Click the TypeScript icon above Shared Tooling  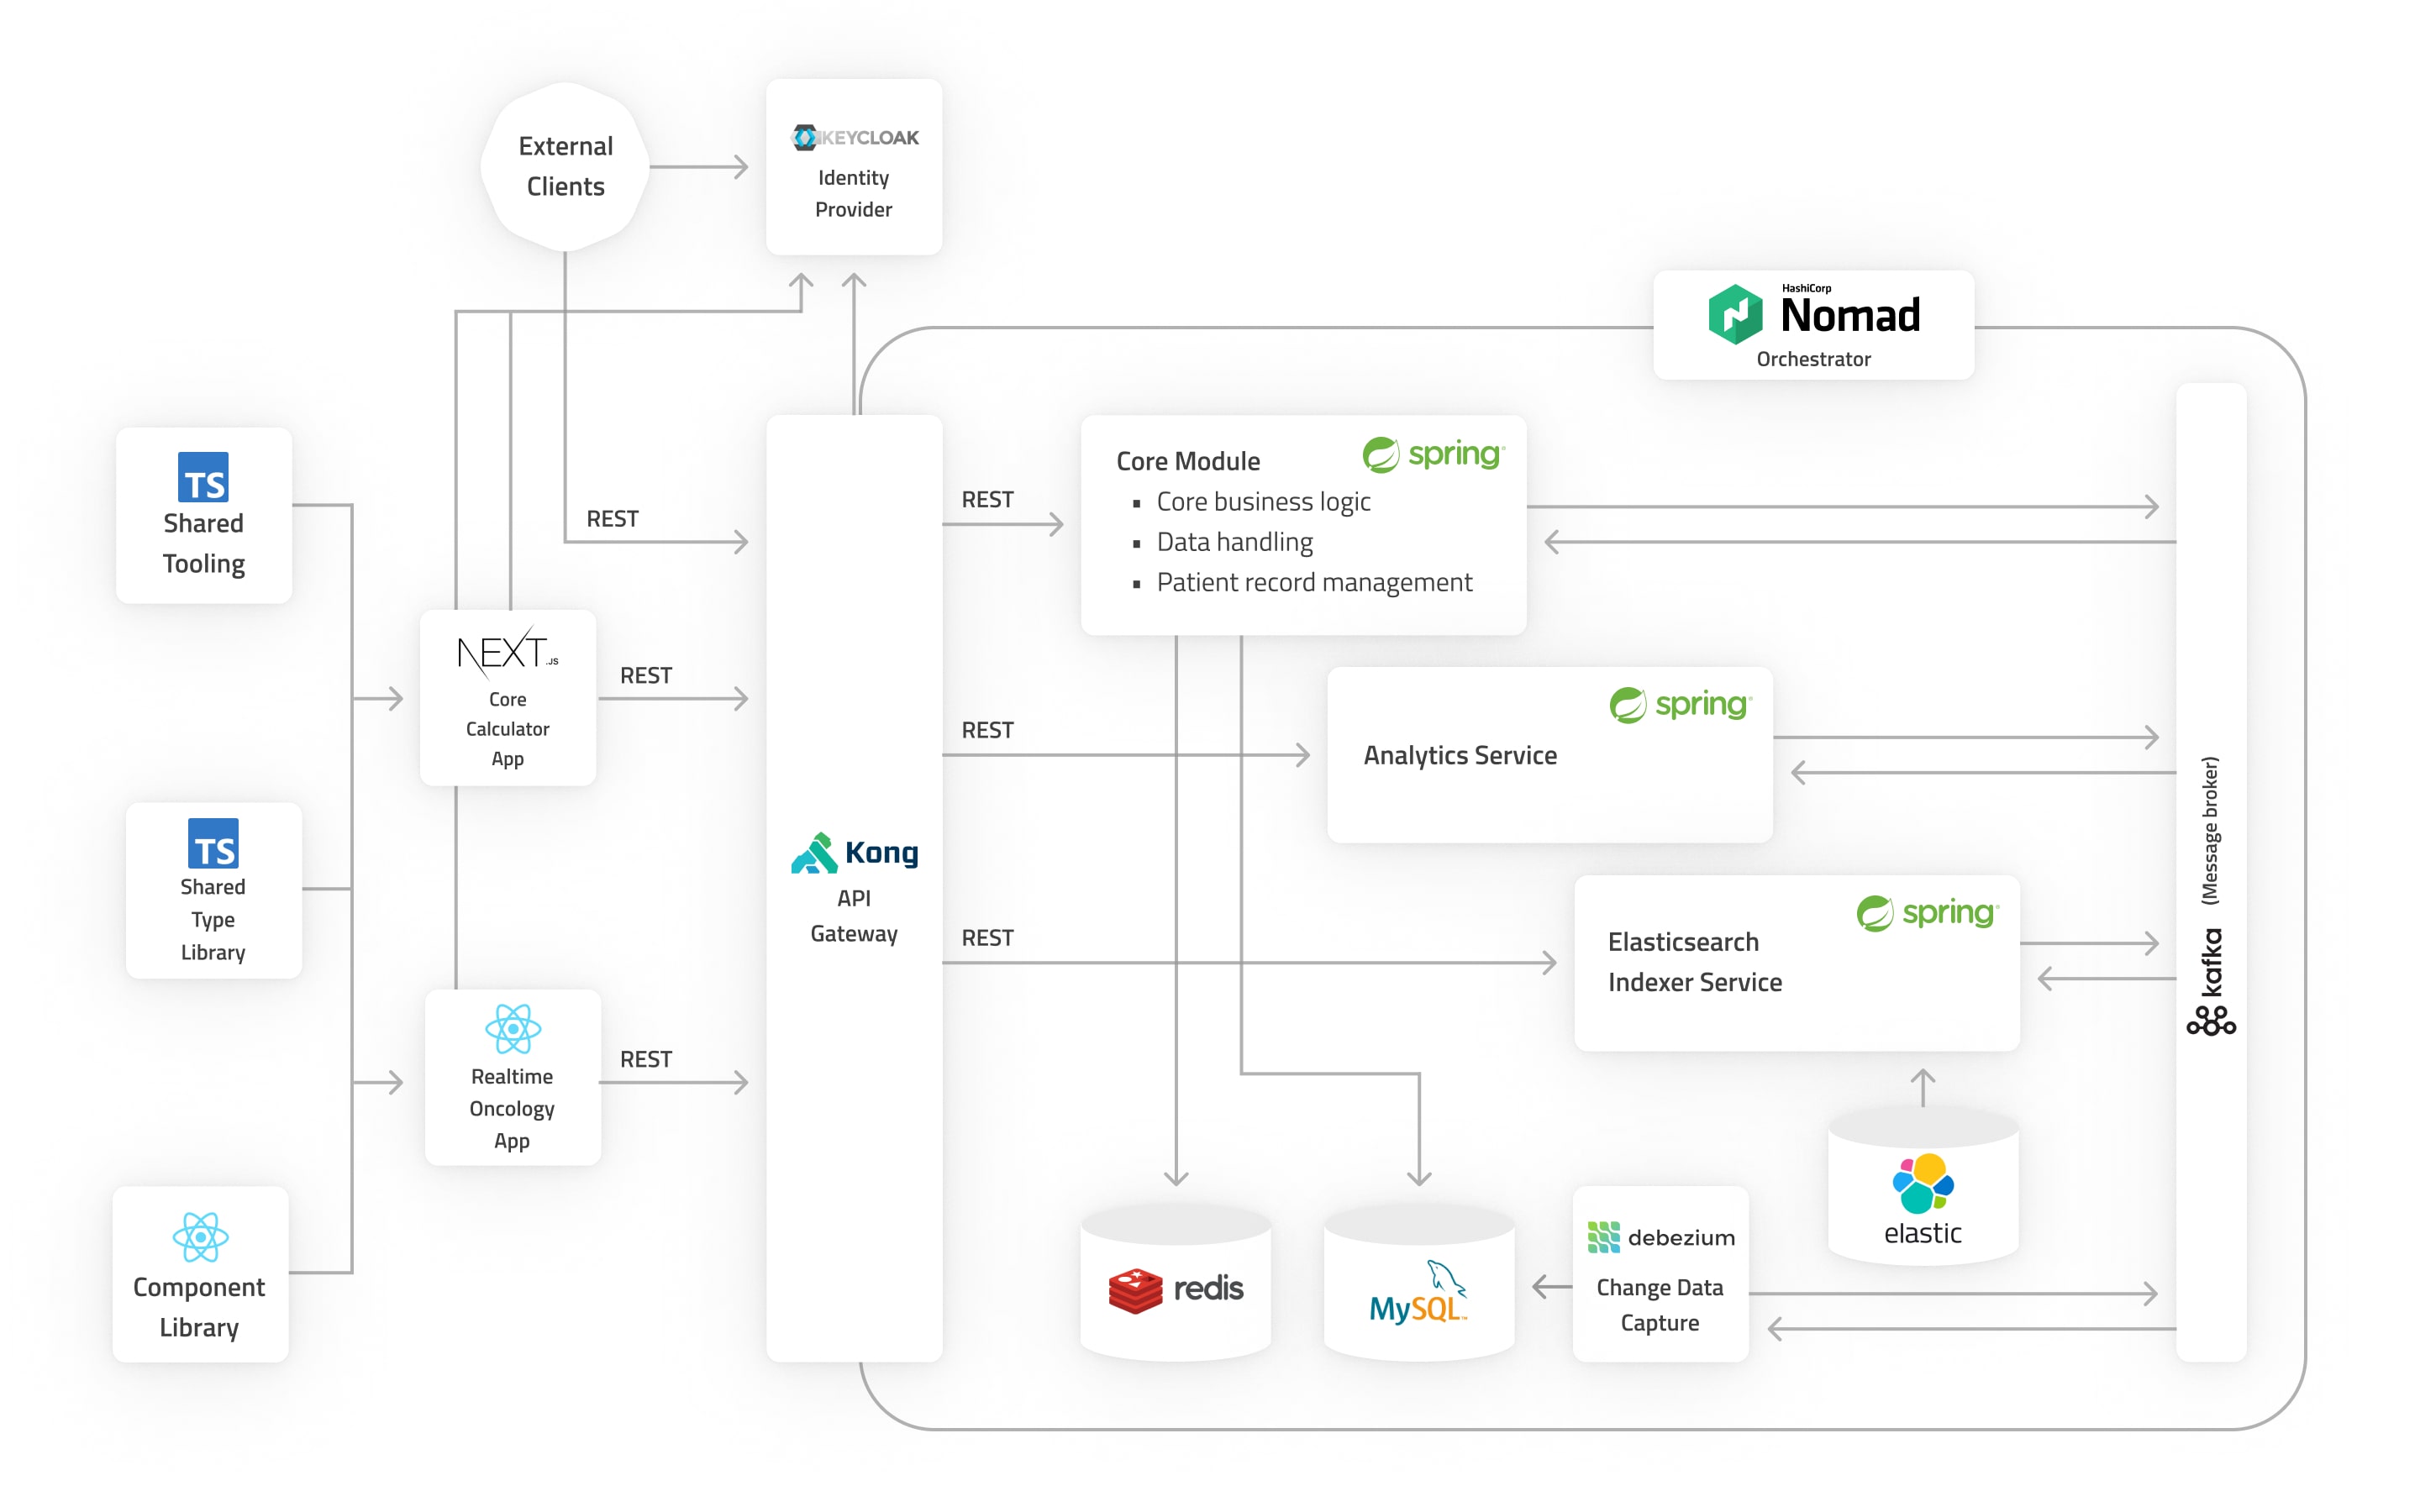tap(203, 477)
